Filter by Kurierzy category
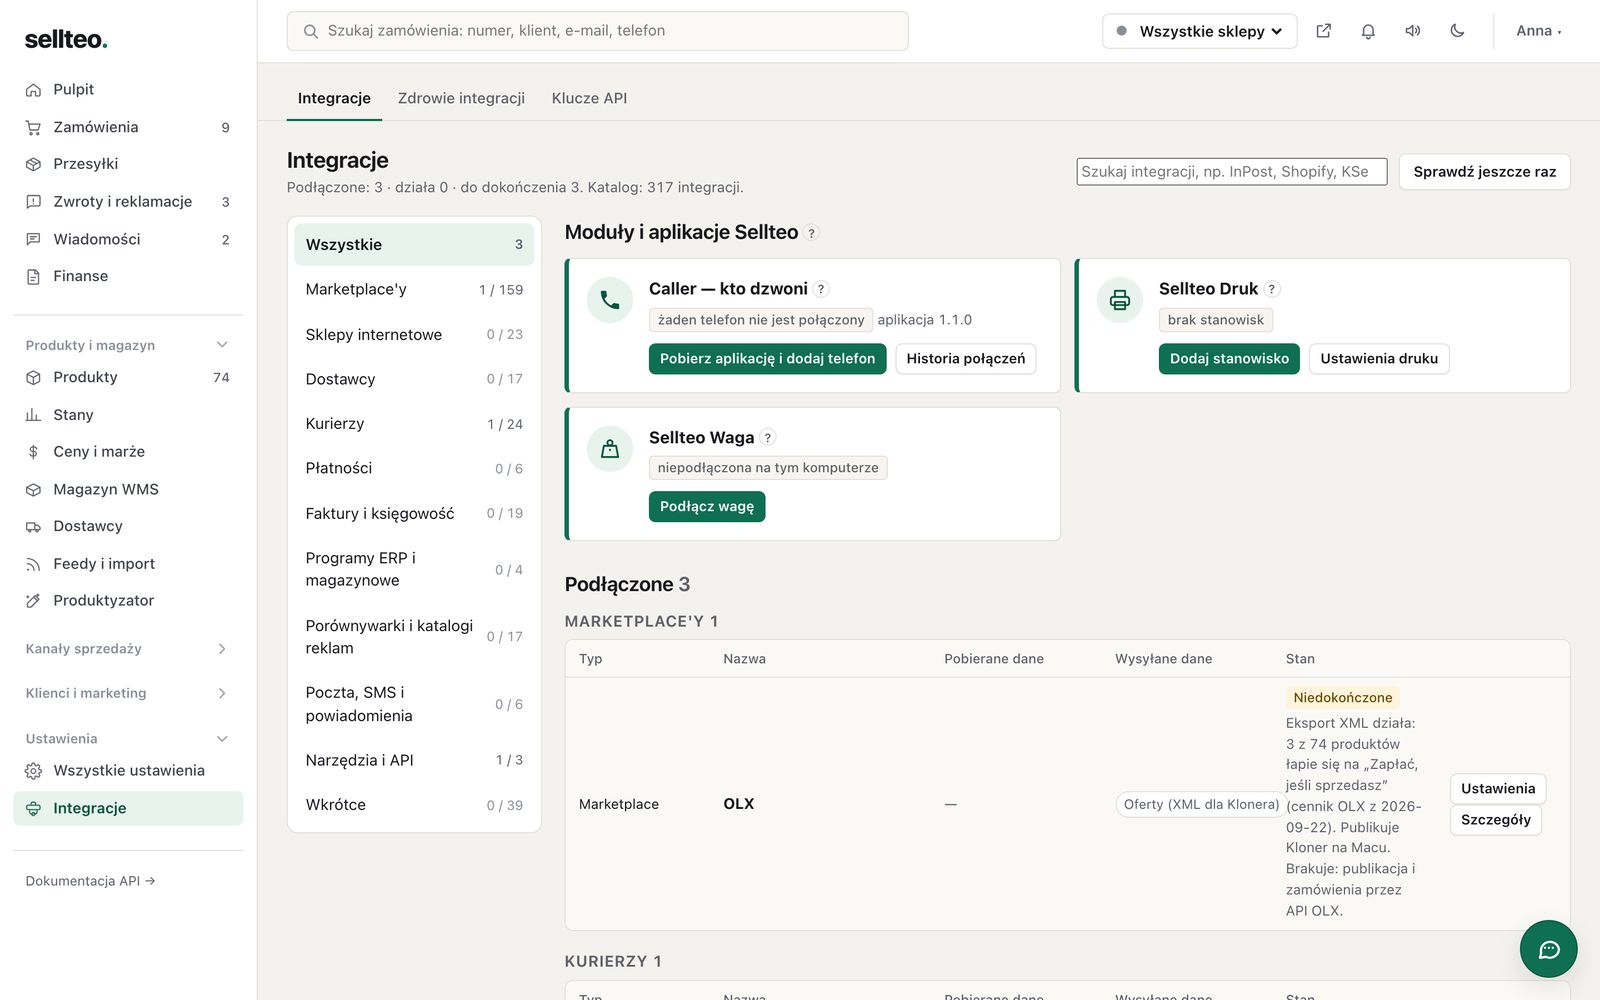The height and width of the screenshot is (1000, 1600). [x=414, y=424]
